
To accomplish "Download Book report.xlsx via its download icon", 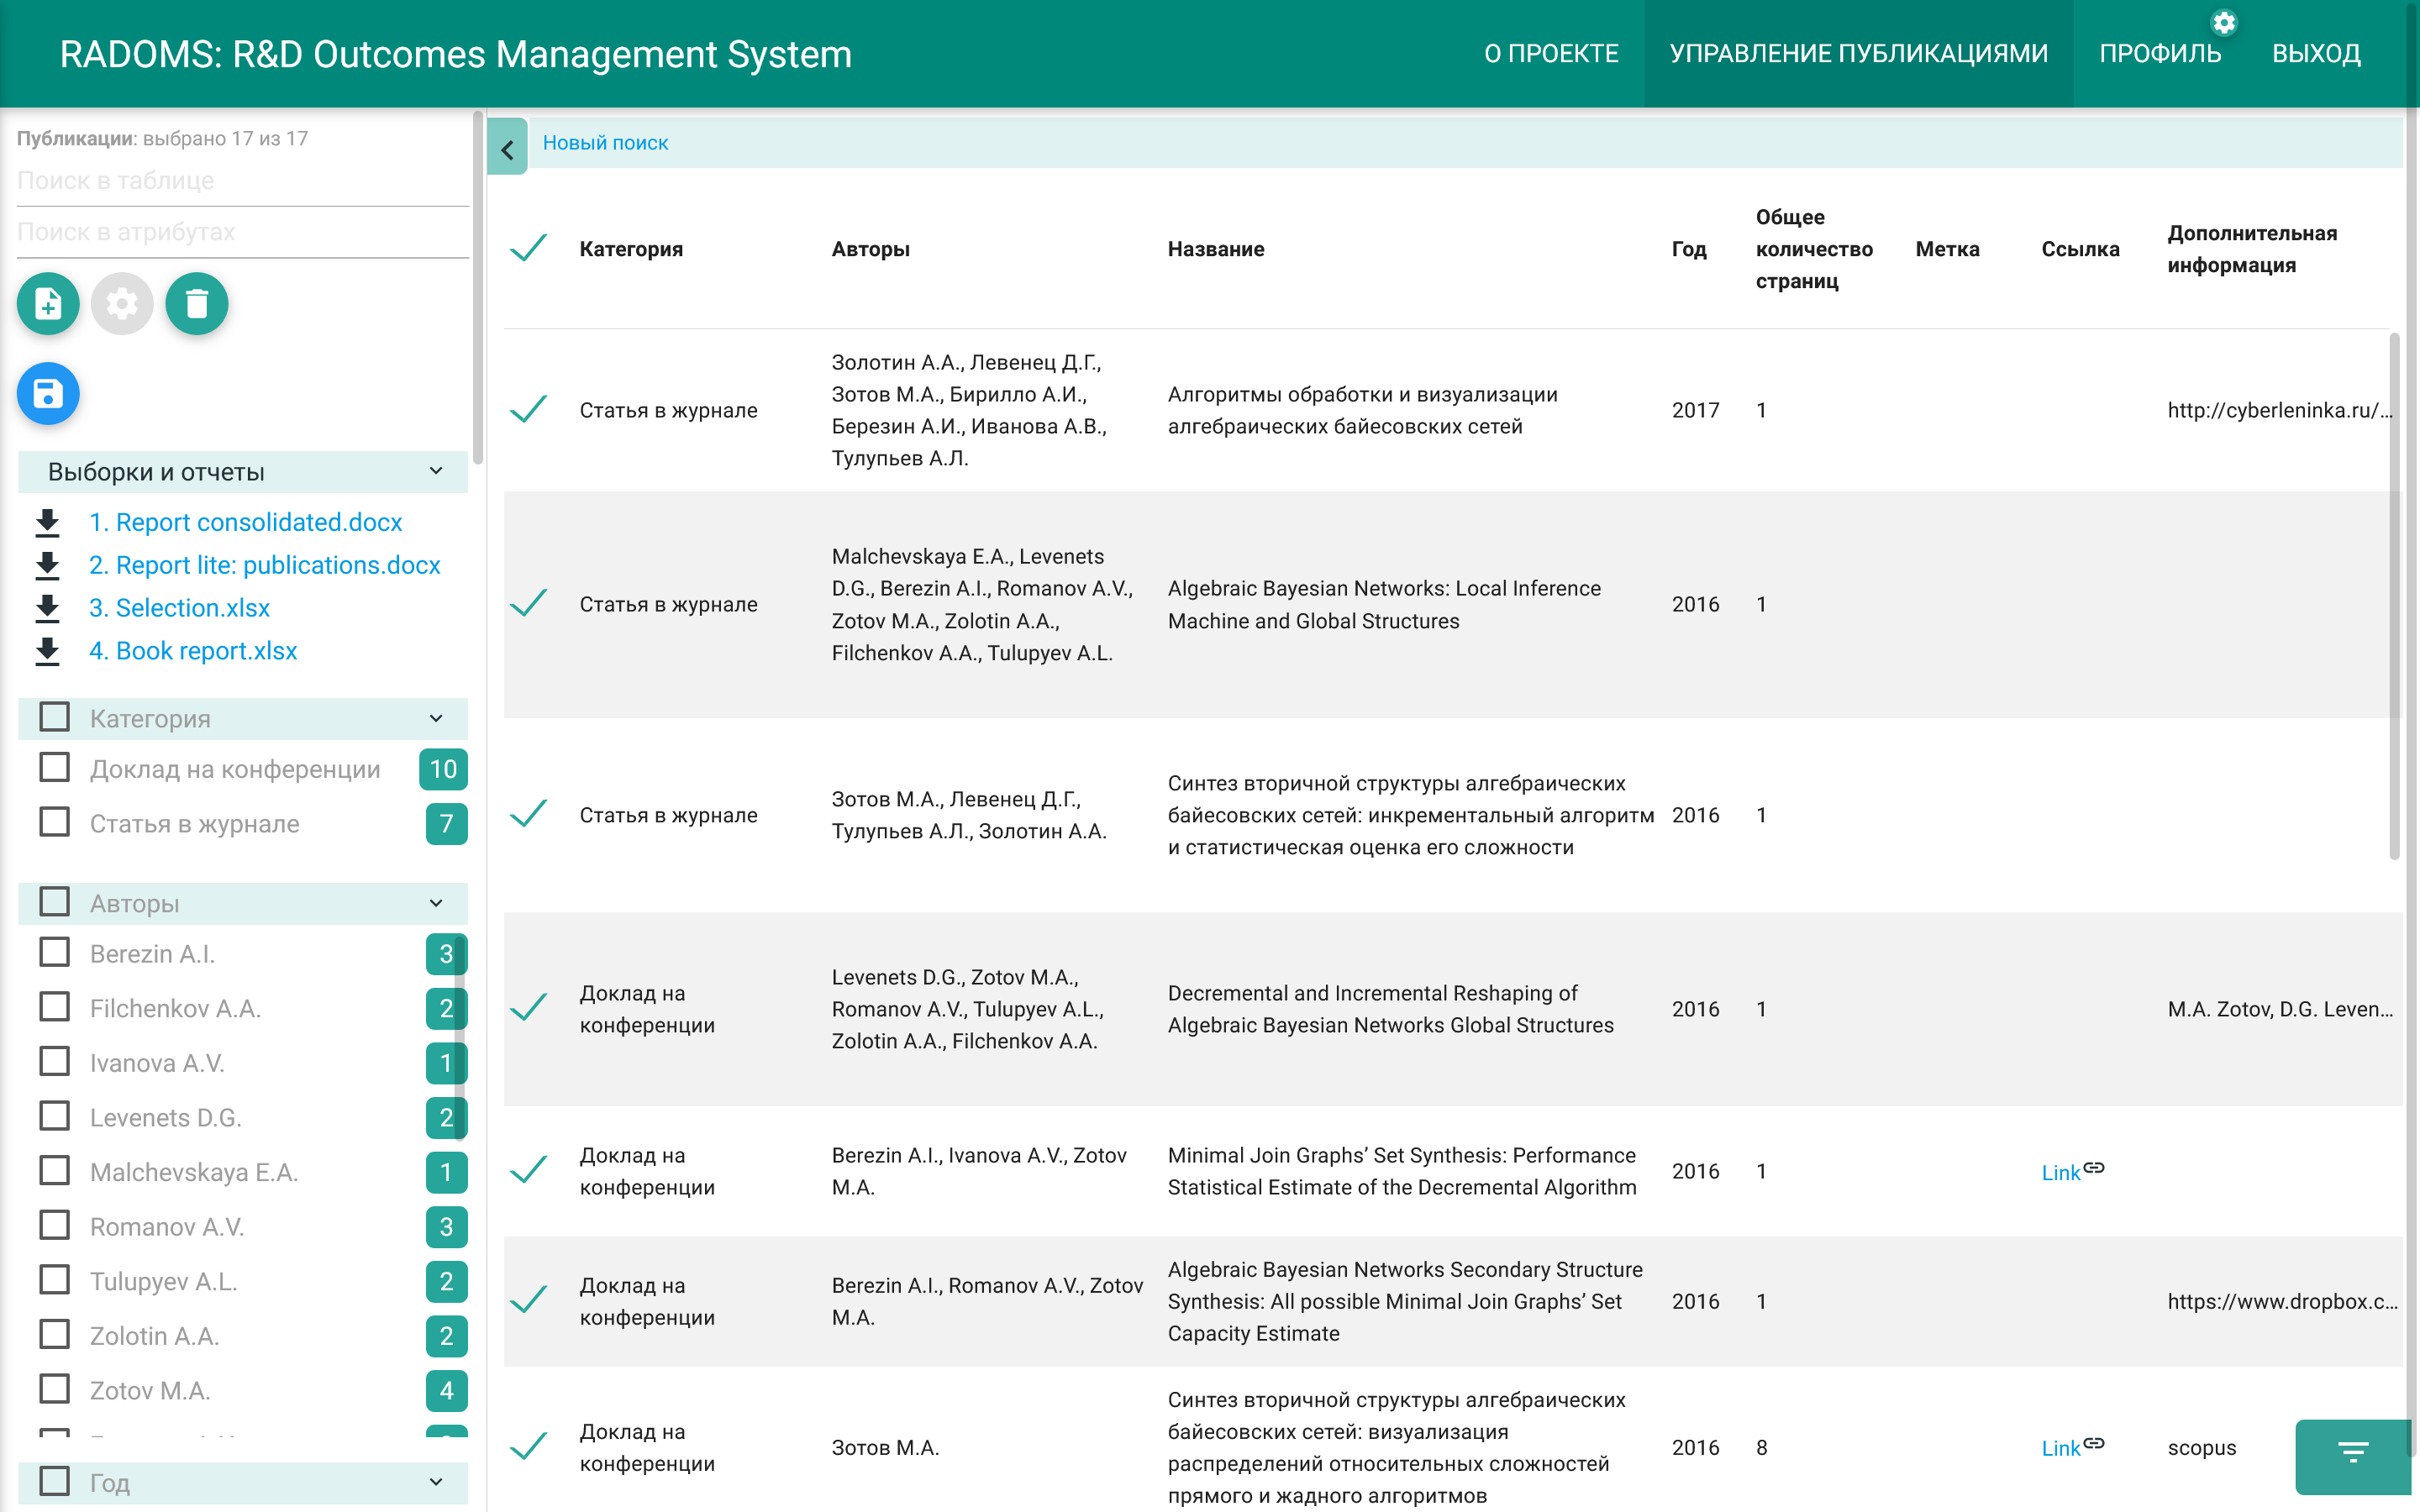I will tap(47, 650).
